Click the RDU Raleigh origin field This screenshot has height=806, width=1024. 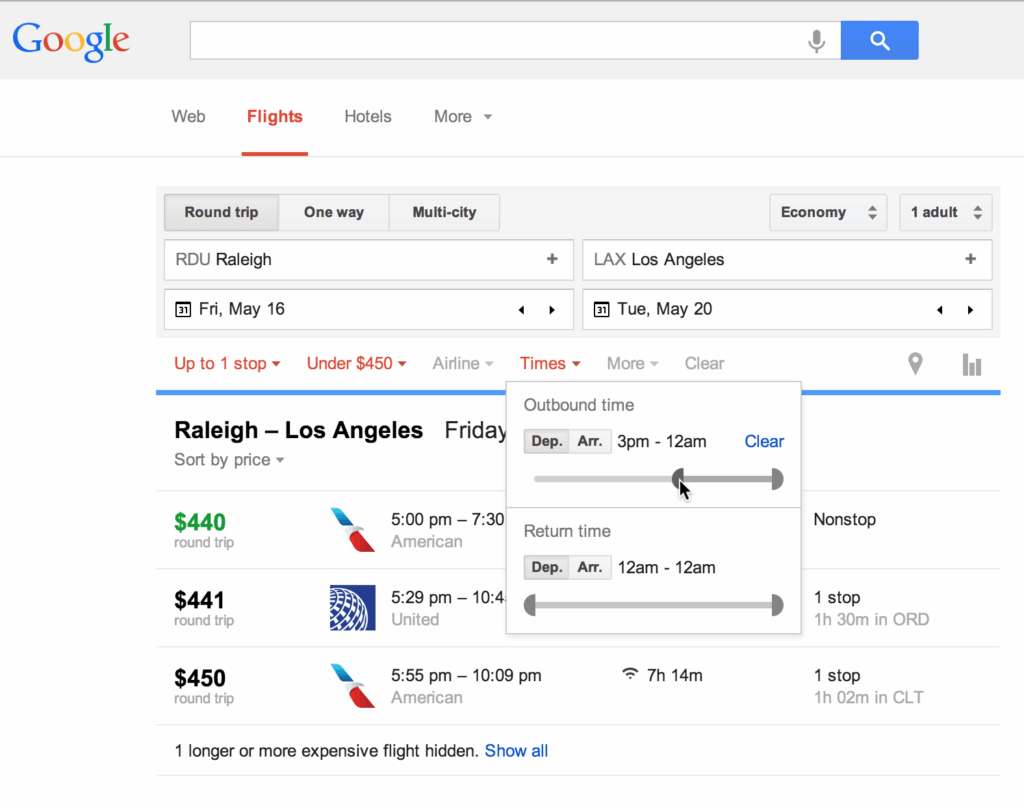click(369, 260)
